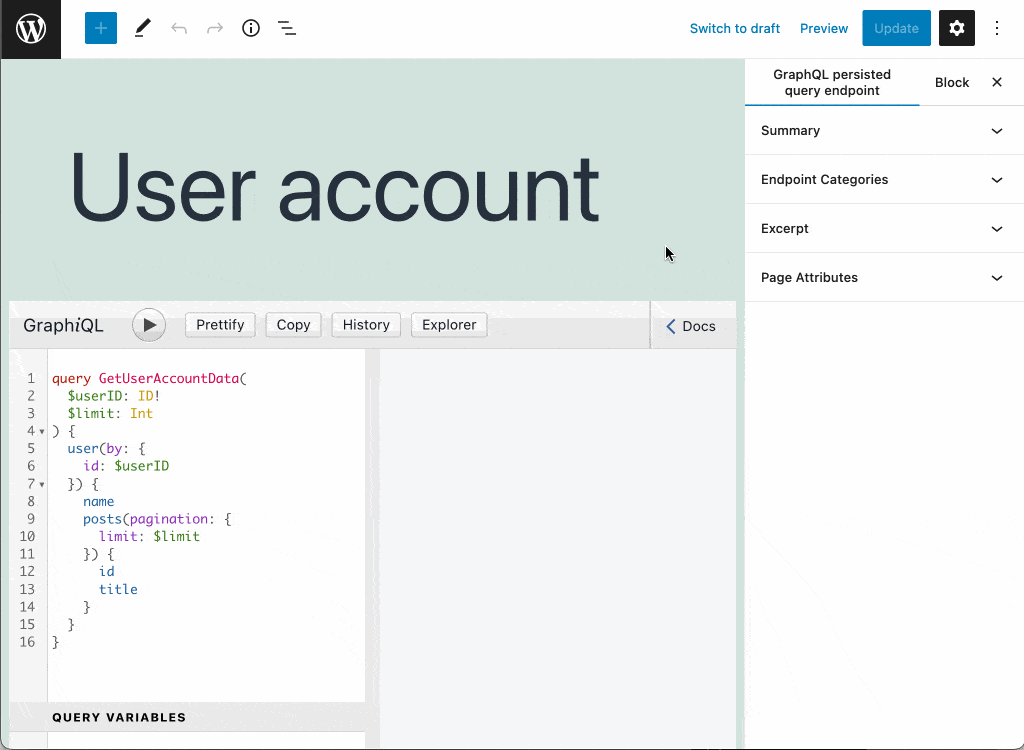Open the block inserter plus button
1024x750 pixels.
point(101,28)
